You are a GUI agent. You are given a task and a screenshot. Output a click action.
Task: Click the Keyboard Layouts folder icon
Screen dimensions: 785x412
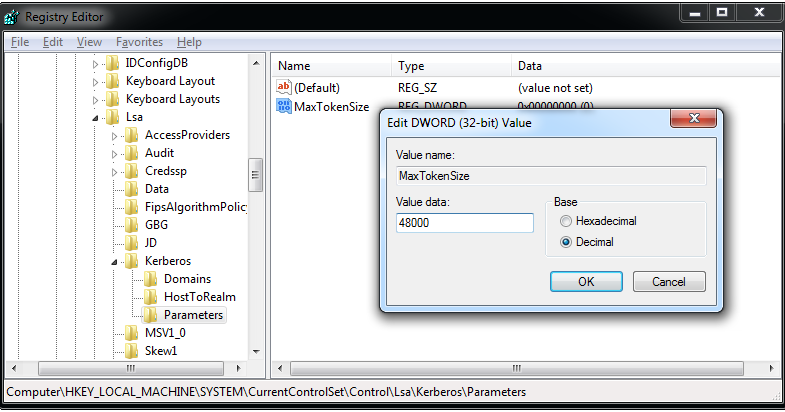(113, 99)
